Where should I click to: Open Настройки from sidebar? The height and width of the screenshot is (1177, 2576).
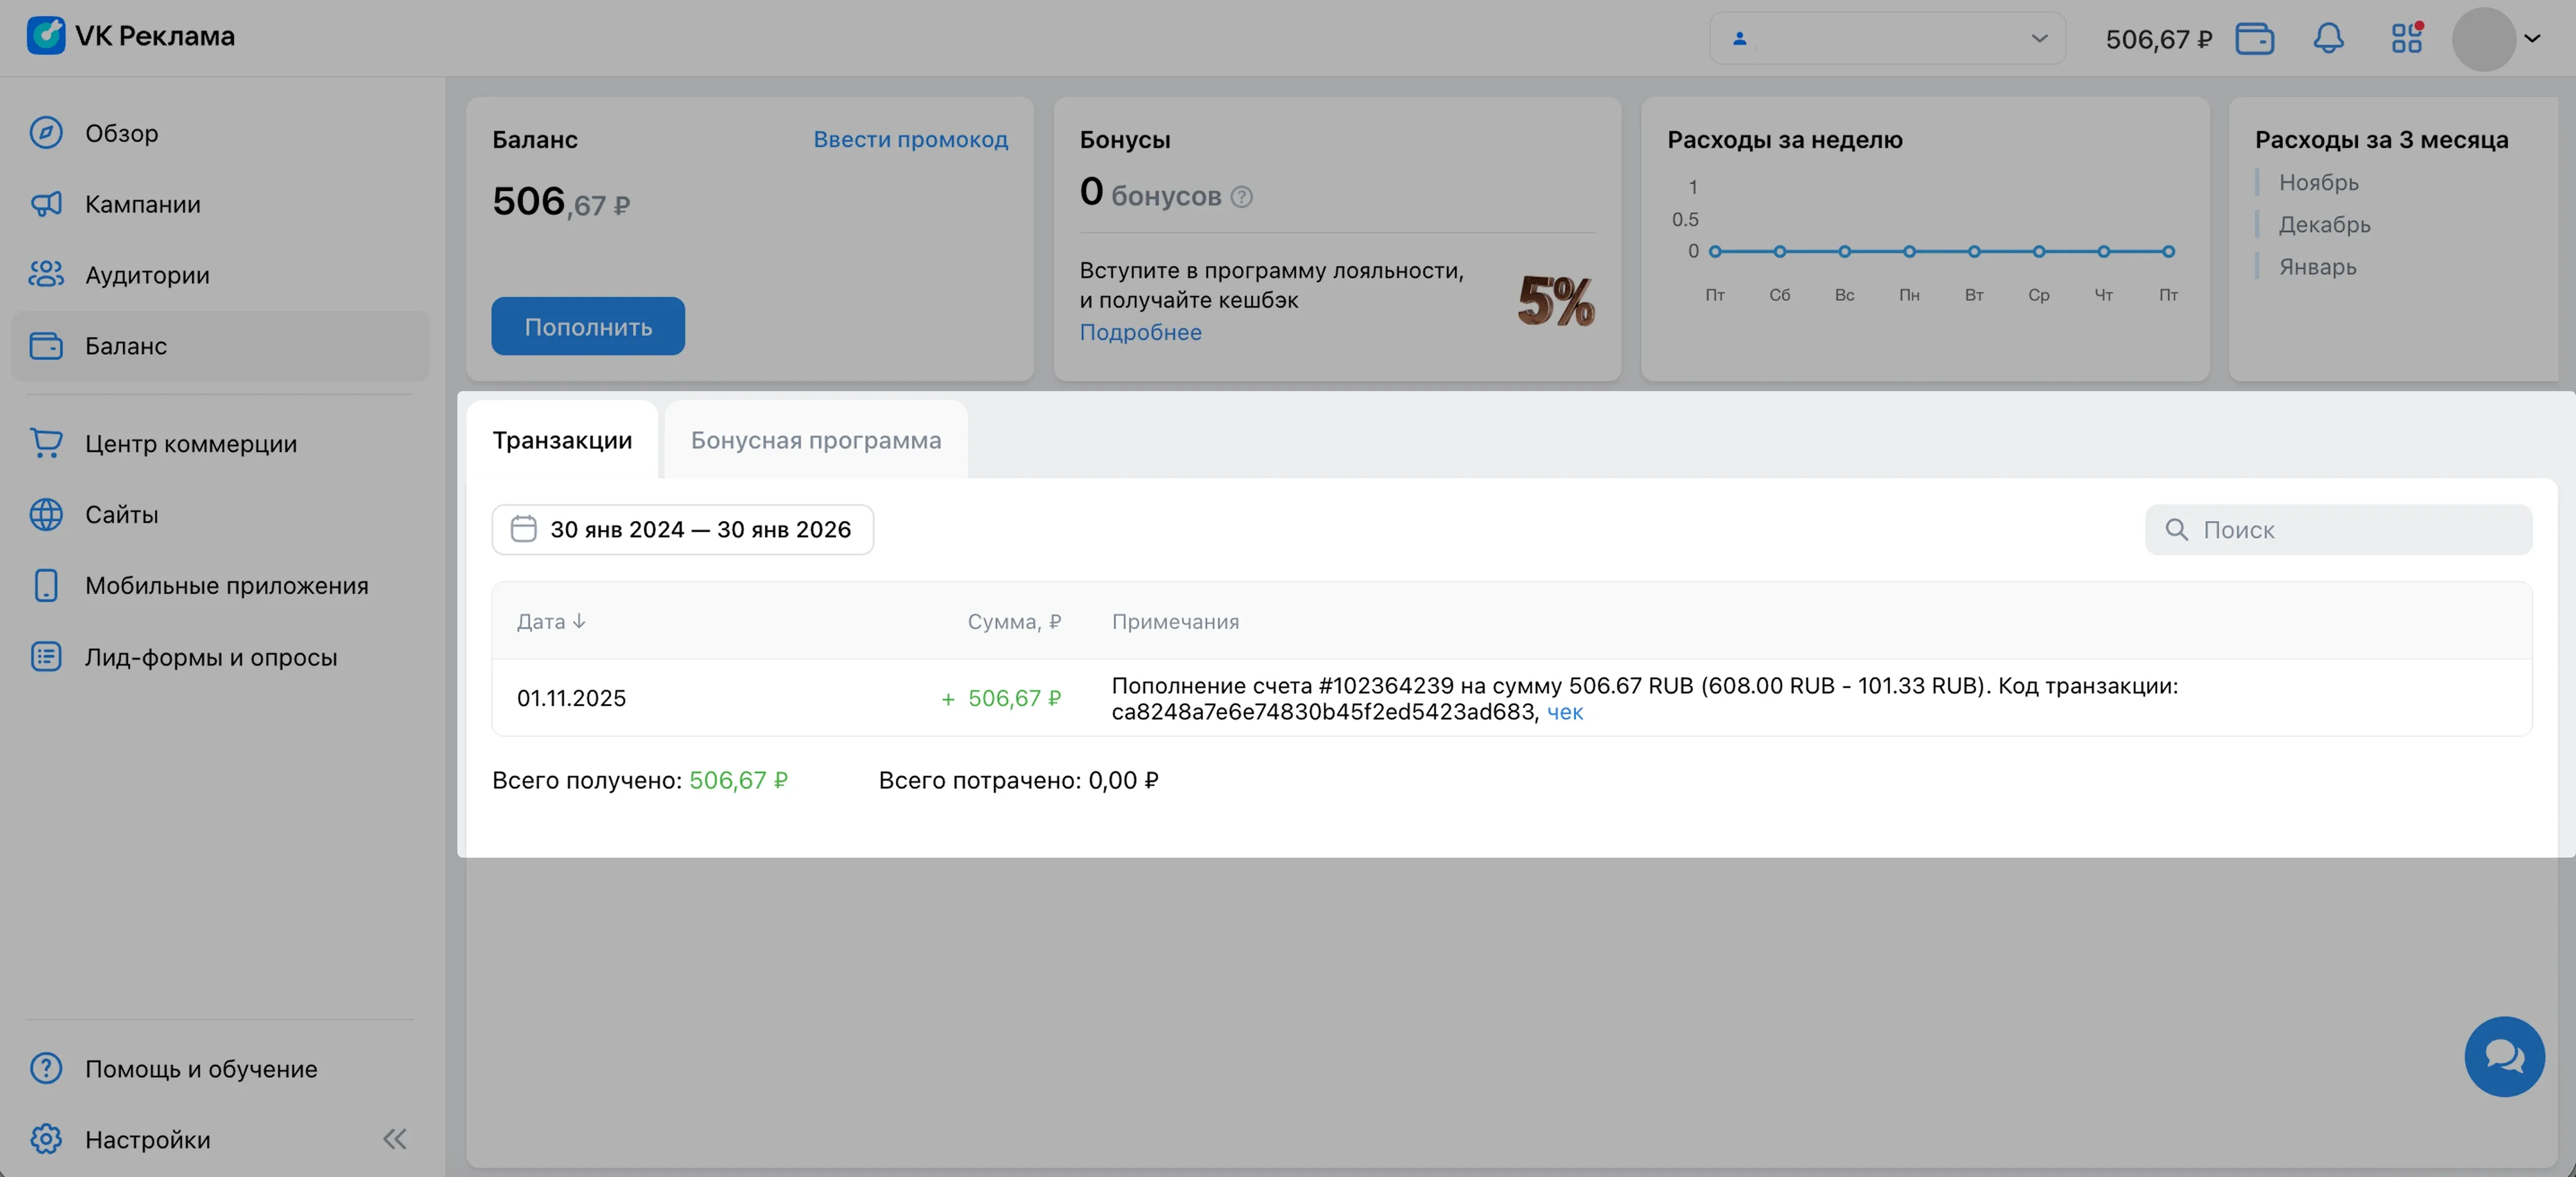(x=147, y=1139)
